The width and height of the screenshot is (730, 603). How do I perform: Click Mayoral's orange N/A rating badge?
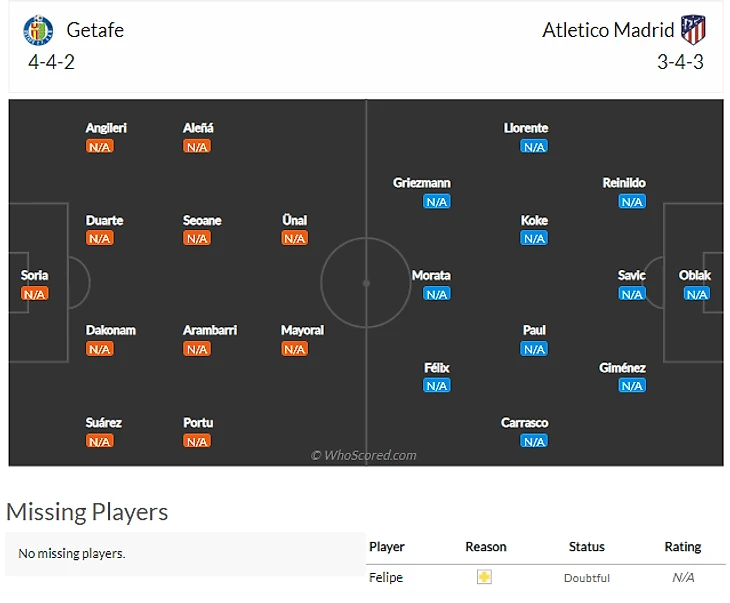click(294, 349)
